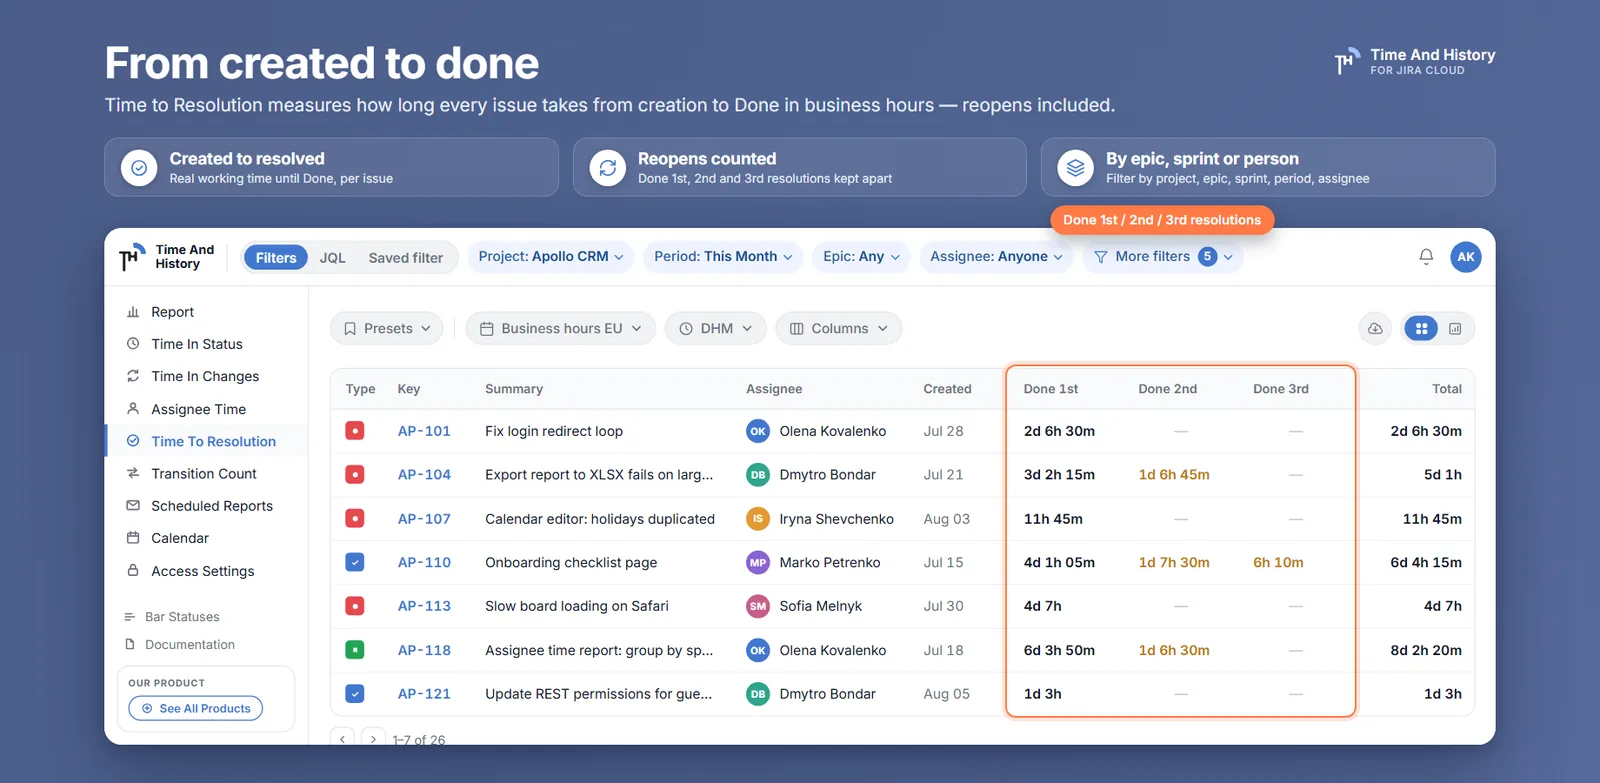Screen dimensions: 1600x783
Task: Open the Project: Apollo CRM dropdown
Action: [551, 257]
